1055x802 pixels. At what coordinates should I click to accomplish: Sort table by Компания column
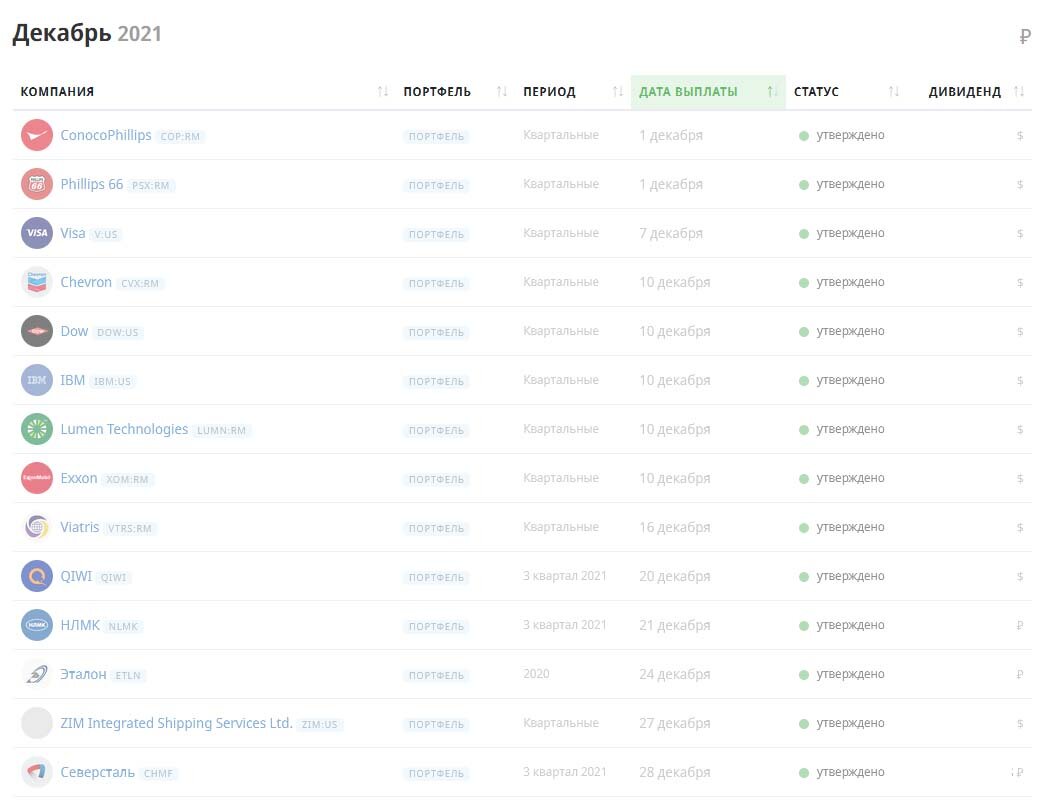pyautogui.click(x=383, y=92)
